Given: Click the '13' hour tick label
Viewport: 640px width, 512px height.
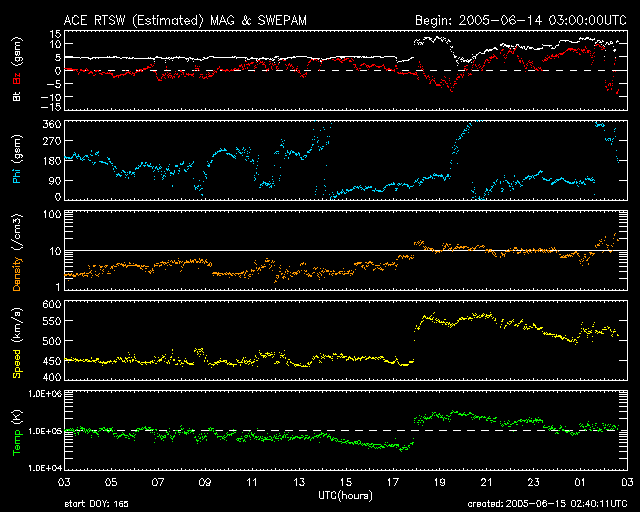Looking at the screenshot, I should 299,483.
